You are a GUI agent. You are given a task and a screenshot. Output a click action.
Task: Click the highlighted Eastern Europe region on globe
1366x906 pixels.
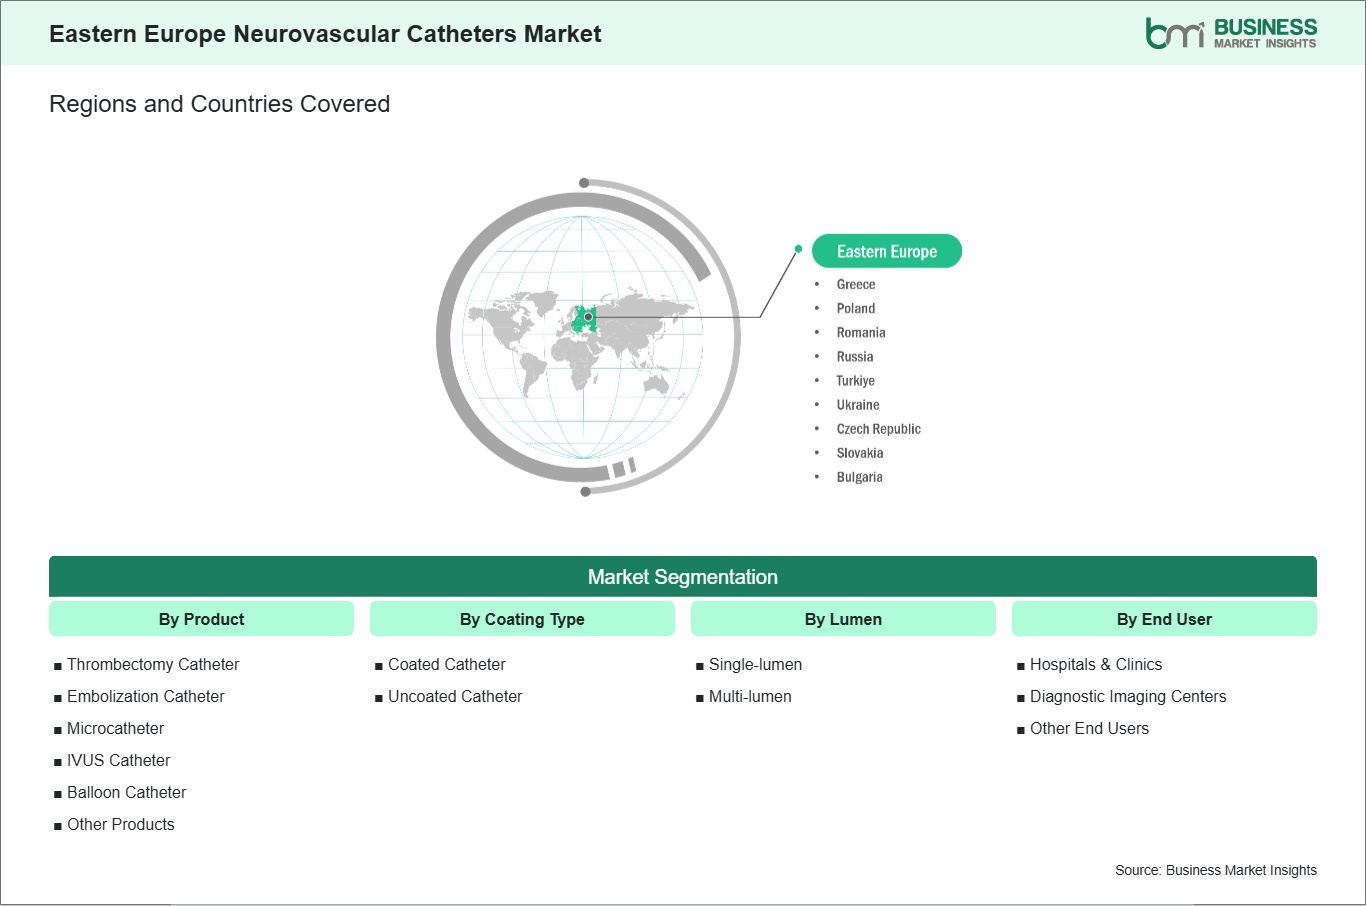click(583, 318)
